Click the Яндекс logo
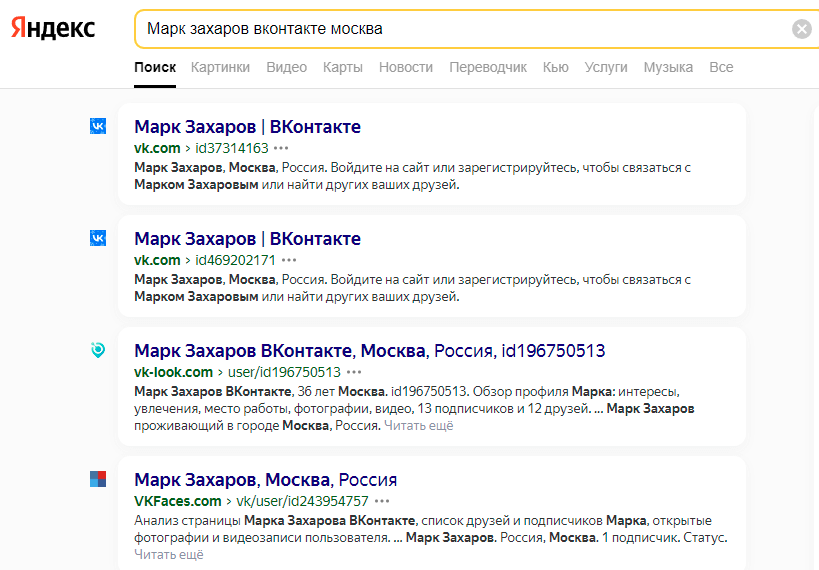Screen dimensions: 819x570 point(53,28)
